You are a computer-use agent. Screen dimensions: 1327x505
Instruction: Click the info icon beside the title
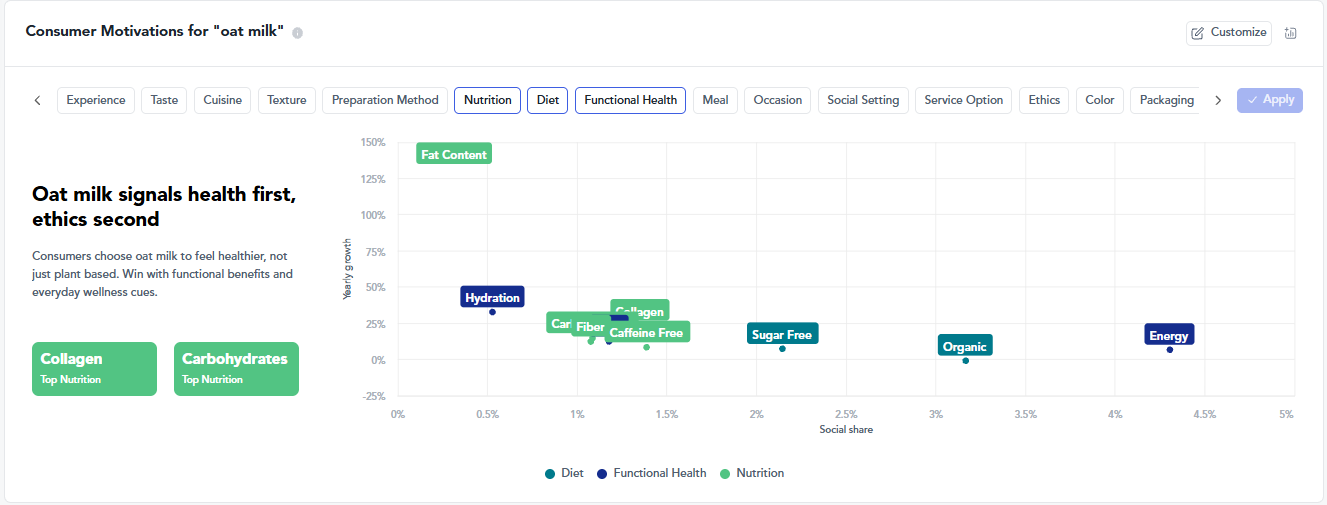coord(297,33)
